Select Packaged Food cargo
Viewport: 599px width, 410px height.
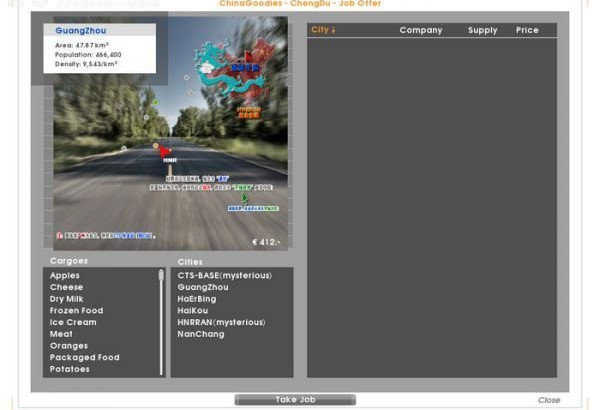(x=84, y=358)
